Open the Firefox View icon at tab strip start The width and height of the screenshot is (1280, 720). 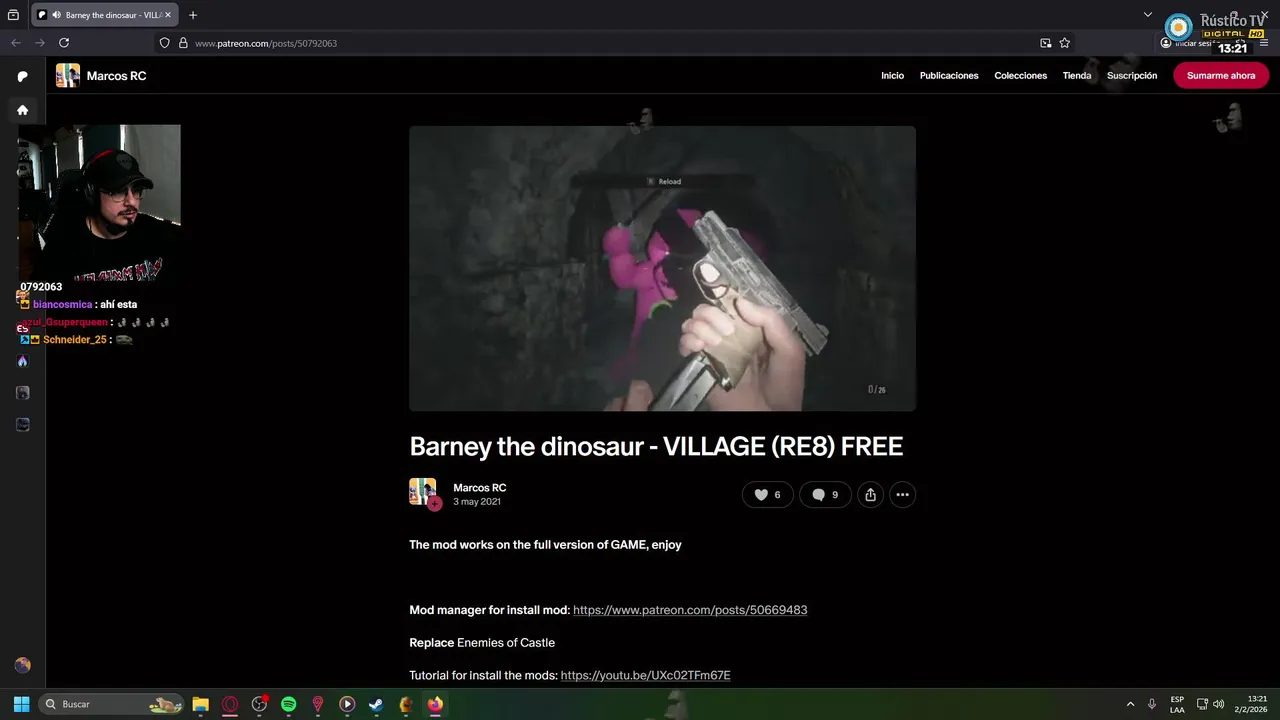(x=13, y=15)
